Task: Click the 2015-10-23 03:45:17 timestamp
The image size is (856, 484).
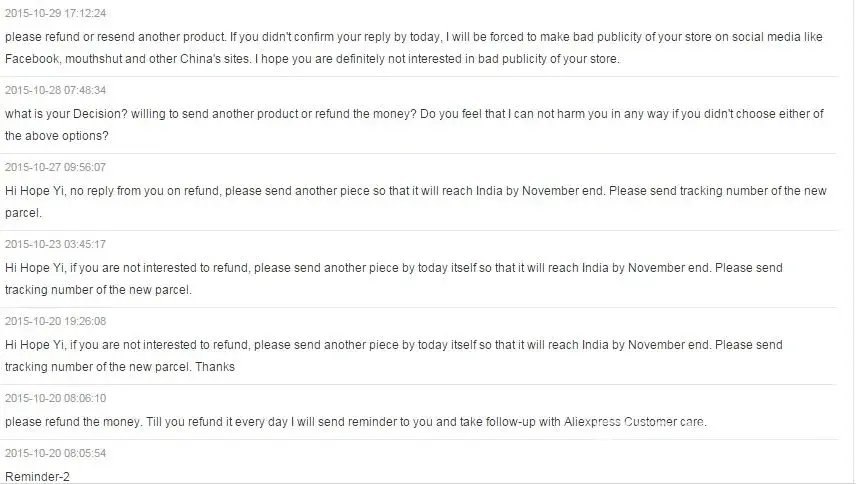Action: tap(56, 244)
